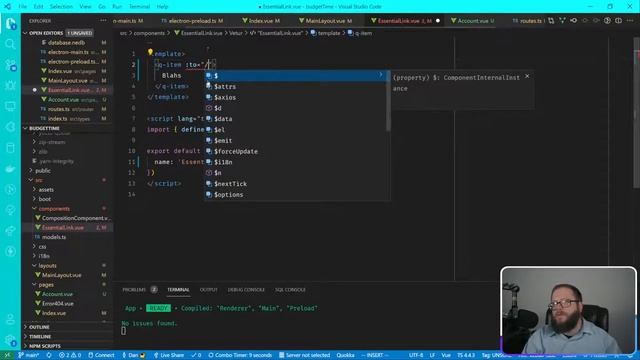
Task: Open the Selection menu
Action: pyautogui.click(x=61, y=7)
